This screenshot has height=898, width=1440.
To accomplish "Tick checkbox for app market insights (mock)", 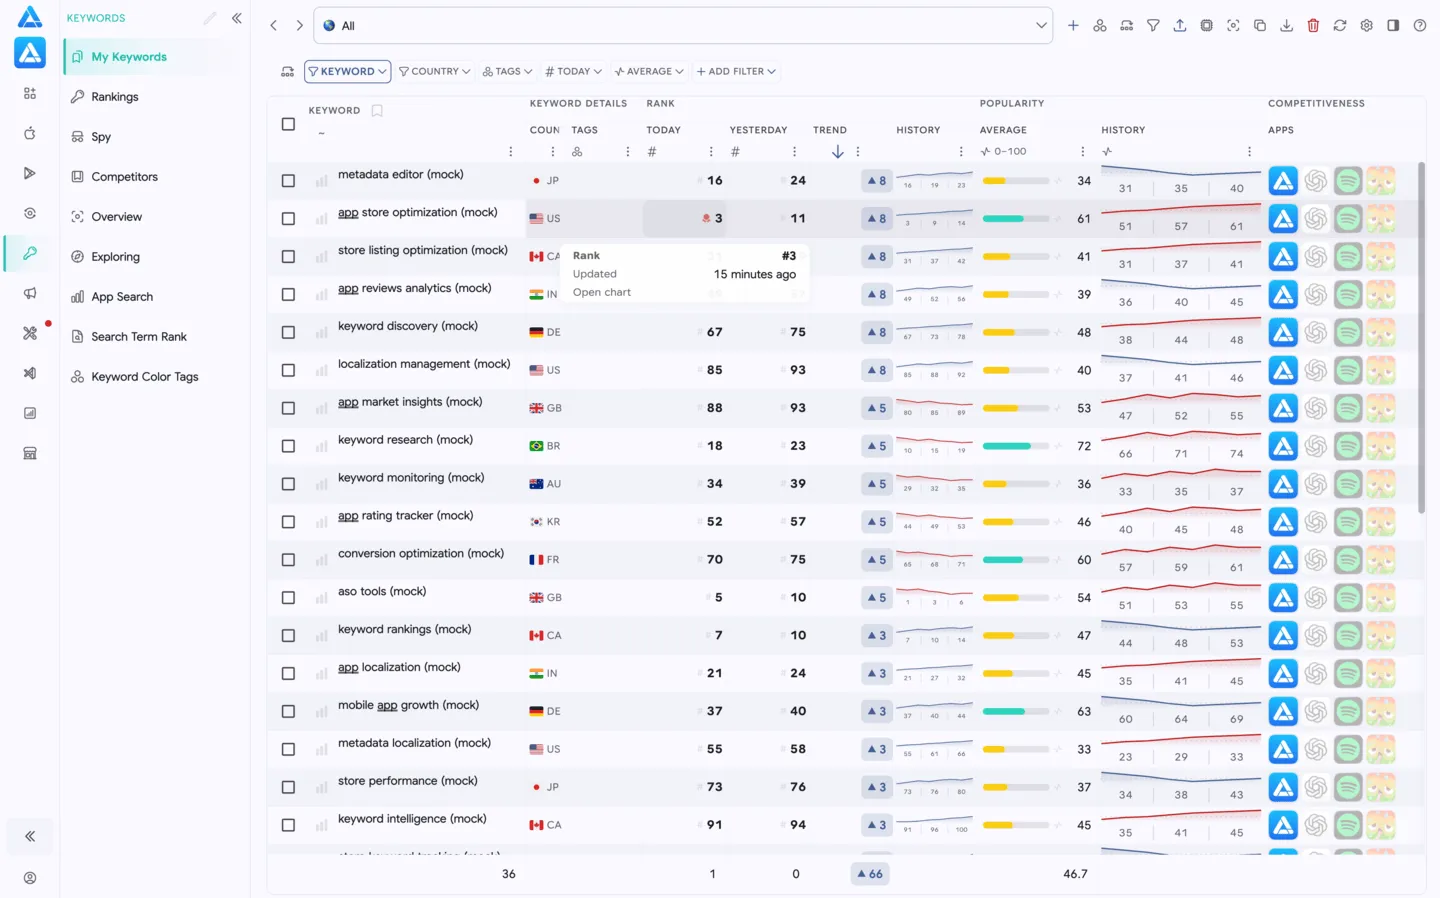I will (x=288, y=408).
